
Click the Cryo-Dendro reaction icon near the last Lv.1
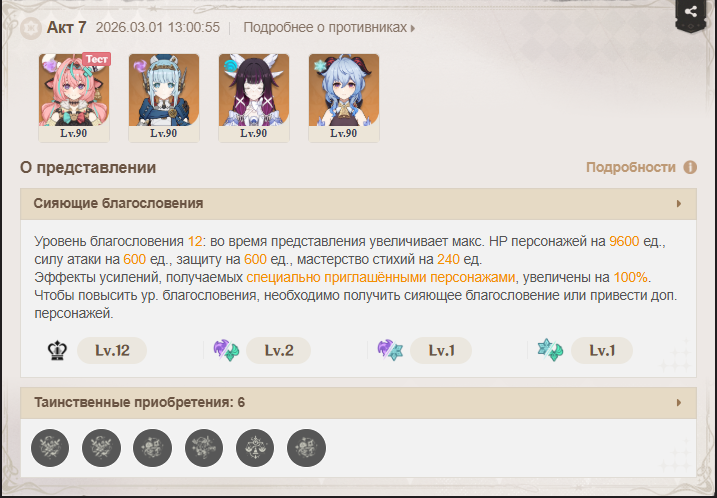coord(550,351)
